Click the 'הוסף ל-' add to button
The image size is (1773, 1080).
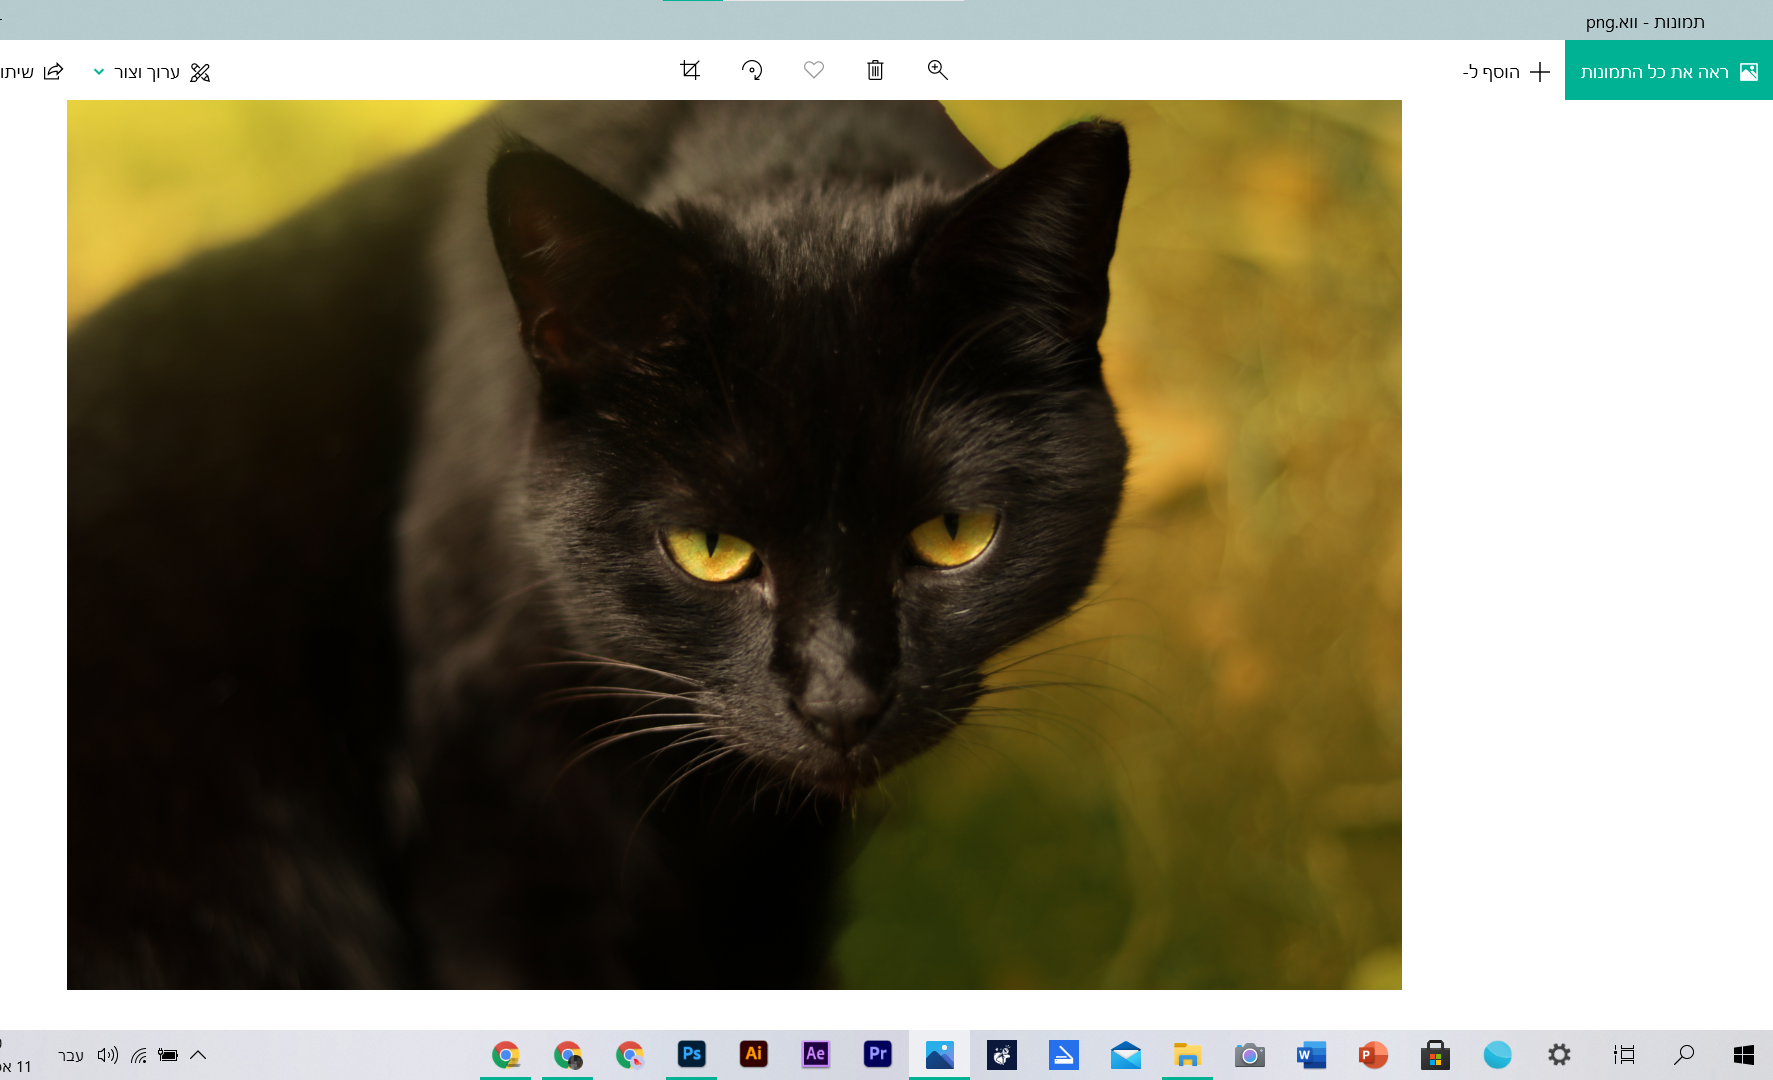(x=1506, y=72)
